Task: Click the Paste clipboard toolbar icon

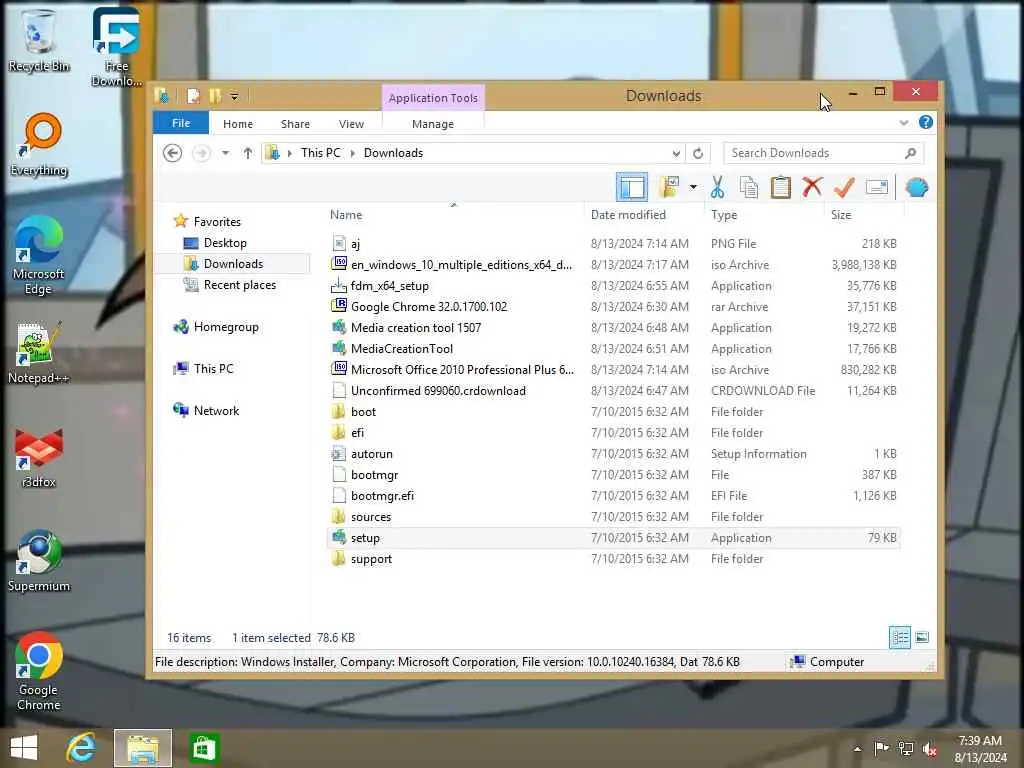Action: click(x=780, y=187)
